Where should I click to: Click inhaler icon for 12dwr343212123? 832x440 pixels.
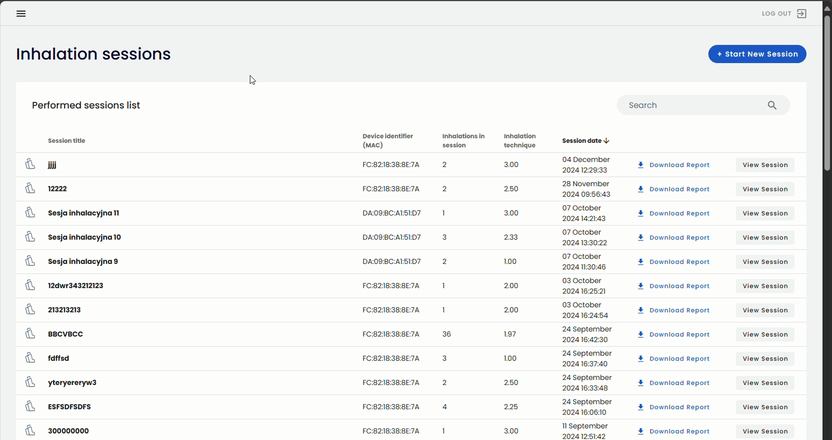[30, 285]
